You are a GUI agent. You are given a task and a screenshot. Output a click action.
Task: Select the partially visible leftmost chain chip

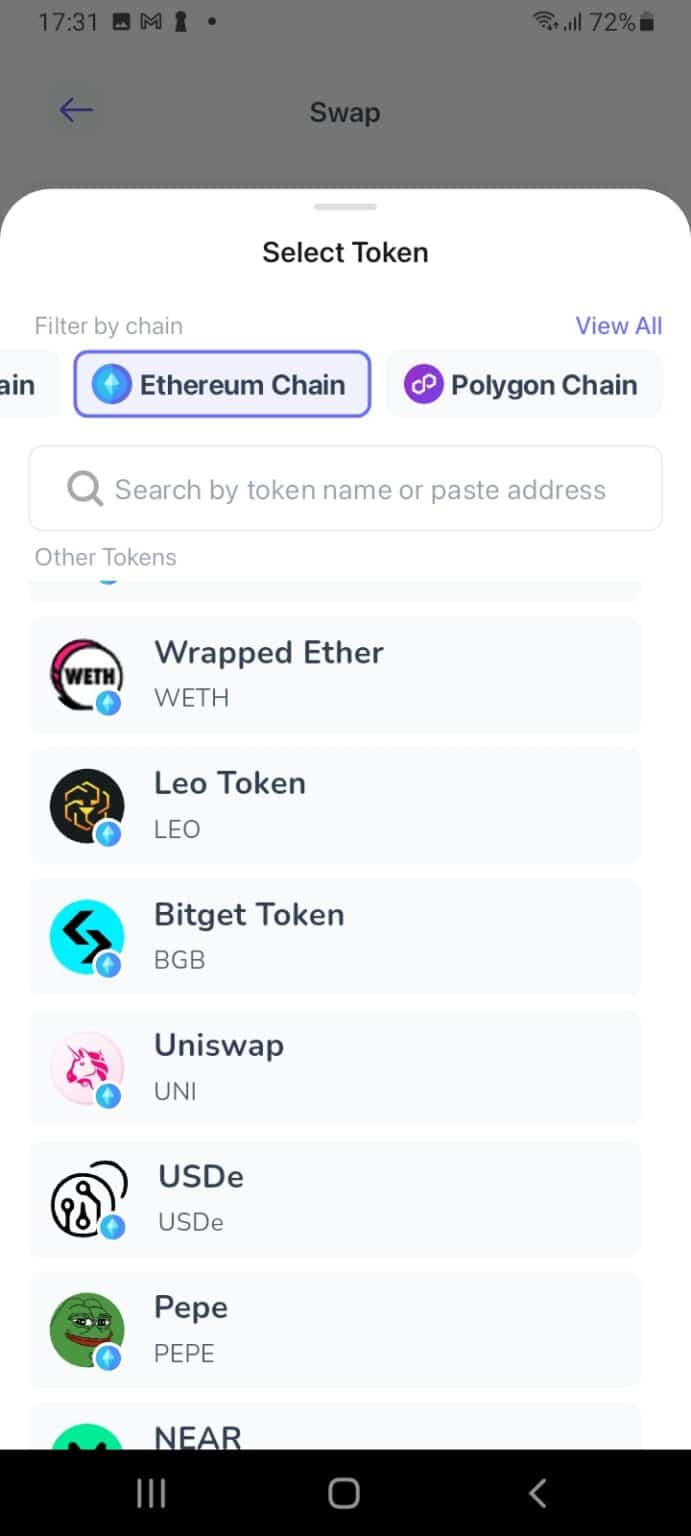click(20, 384)
